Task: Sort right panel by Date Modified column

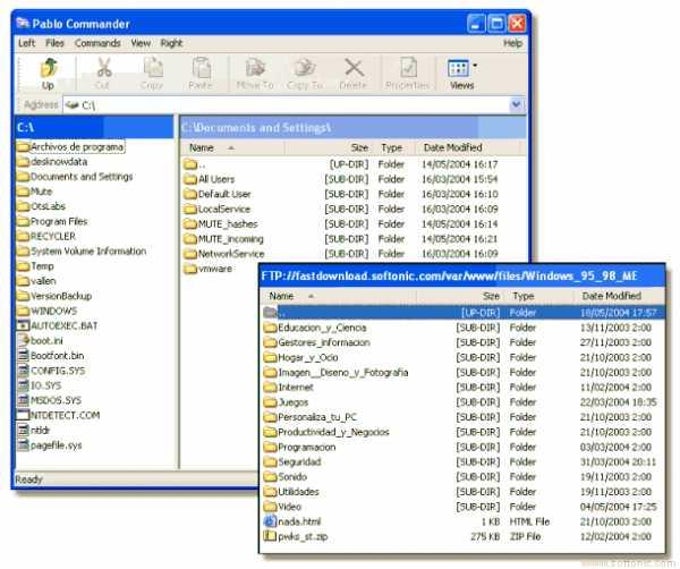Action: coord(468,148)
